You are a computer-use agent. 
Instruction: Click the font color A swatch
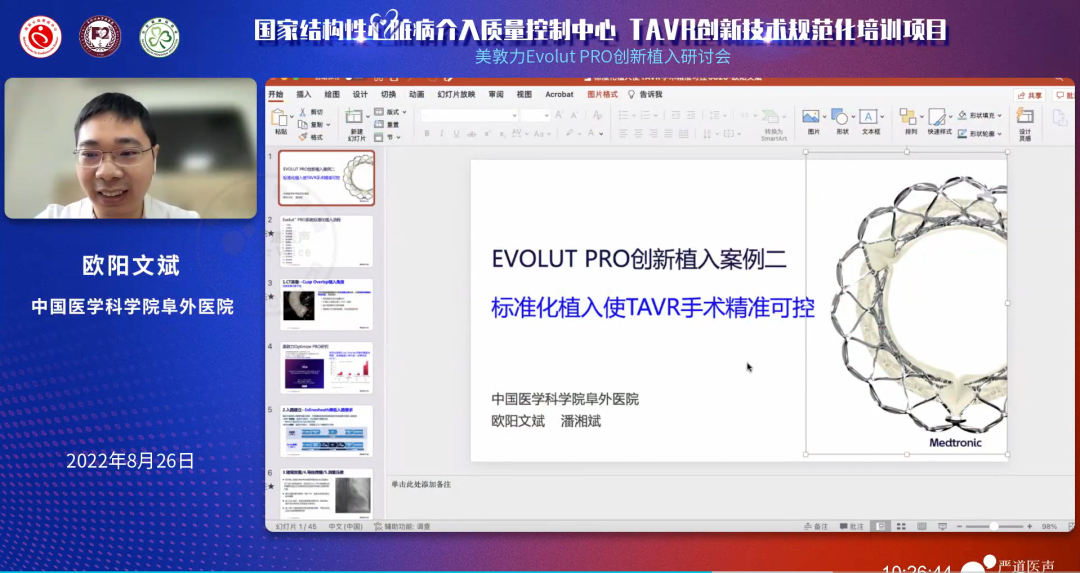click(x=591, y=133)
